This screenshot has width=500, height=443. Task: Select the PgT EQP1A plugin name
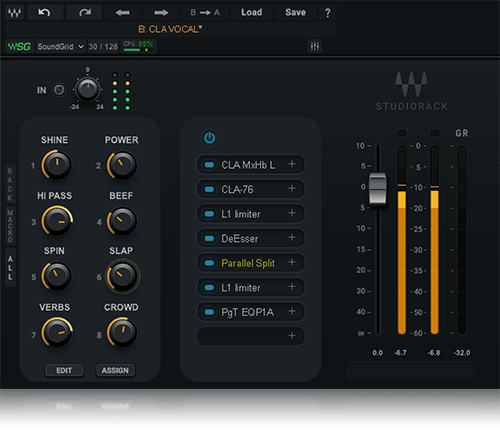pyautogui.click(x=248, y=312)
